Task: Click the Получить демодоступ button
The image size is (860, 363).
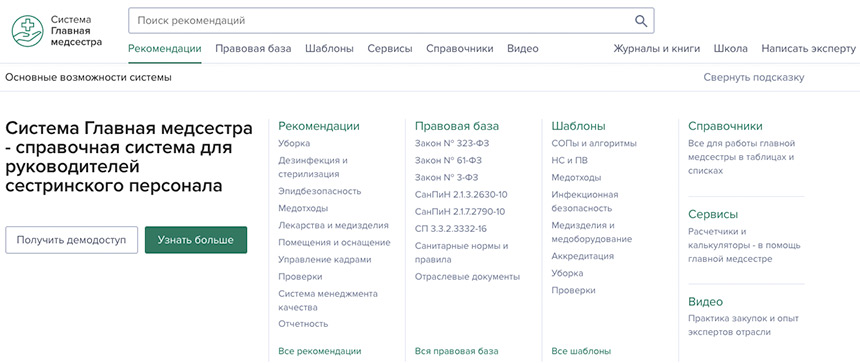Action: pyautogui.click(x=71, y=240)
